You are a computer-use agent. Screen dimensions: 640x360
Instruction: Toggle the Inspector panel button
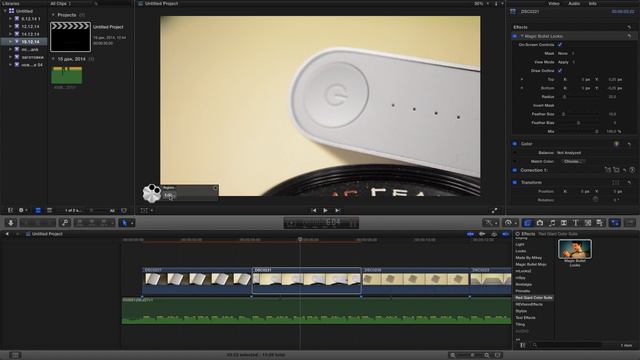pyautogui.click(x=615, y=223)
